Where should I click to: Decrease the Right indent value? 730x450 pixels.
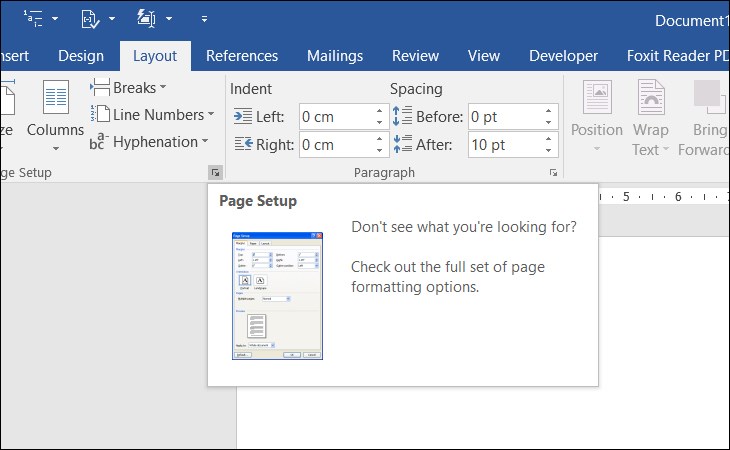tap(380, 151)
